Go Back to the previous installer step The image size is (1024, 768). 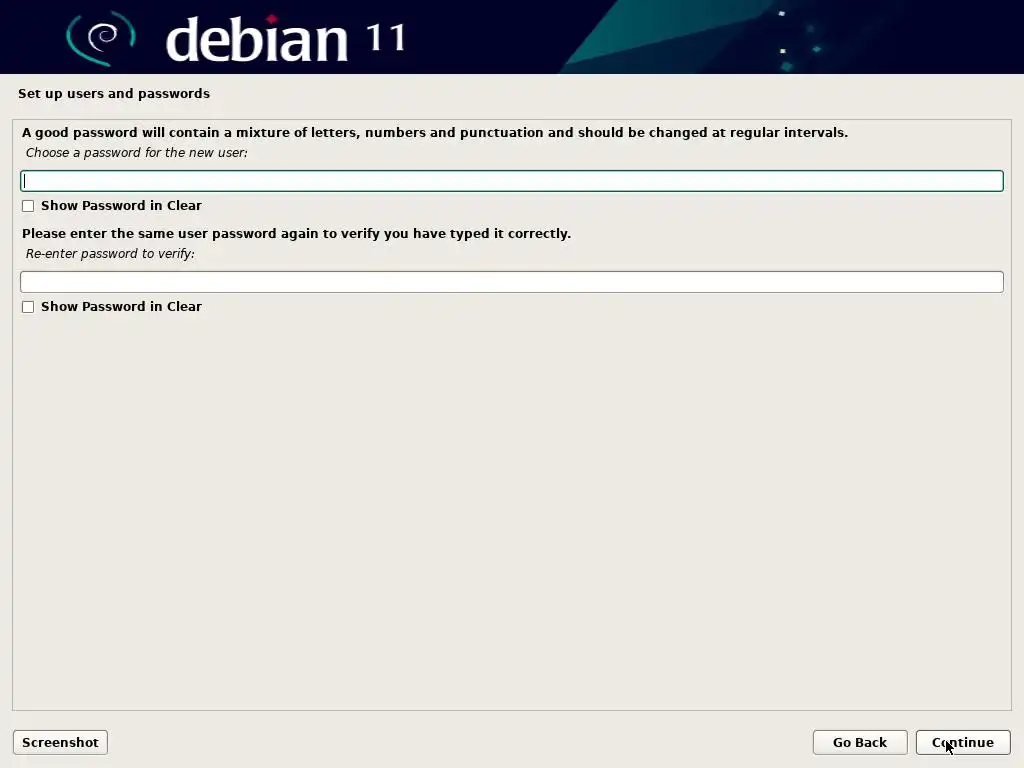(x=859, y=743)
